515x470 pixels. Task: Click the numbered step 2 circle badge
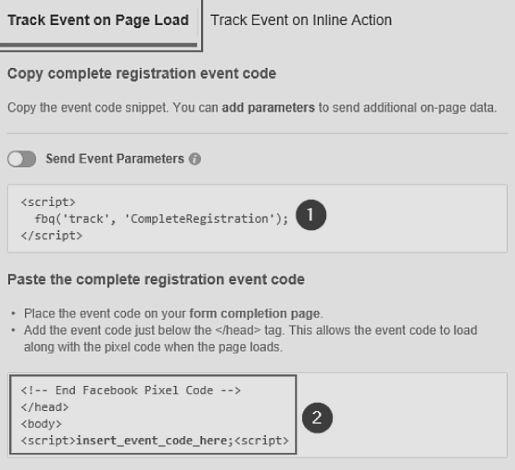(x=317, y=418)
